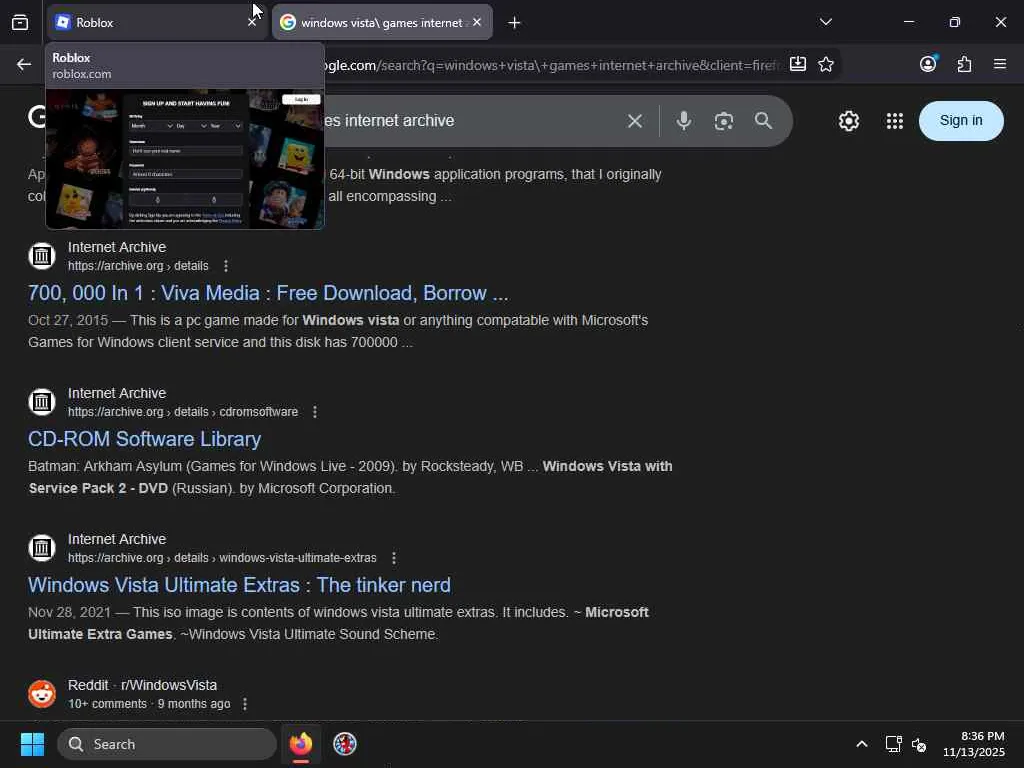This screenshot has width=1024, height=768.
Task: Open the Firefox View icon at top left
Action: (x=20, y=22)
